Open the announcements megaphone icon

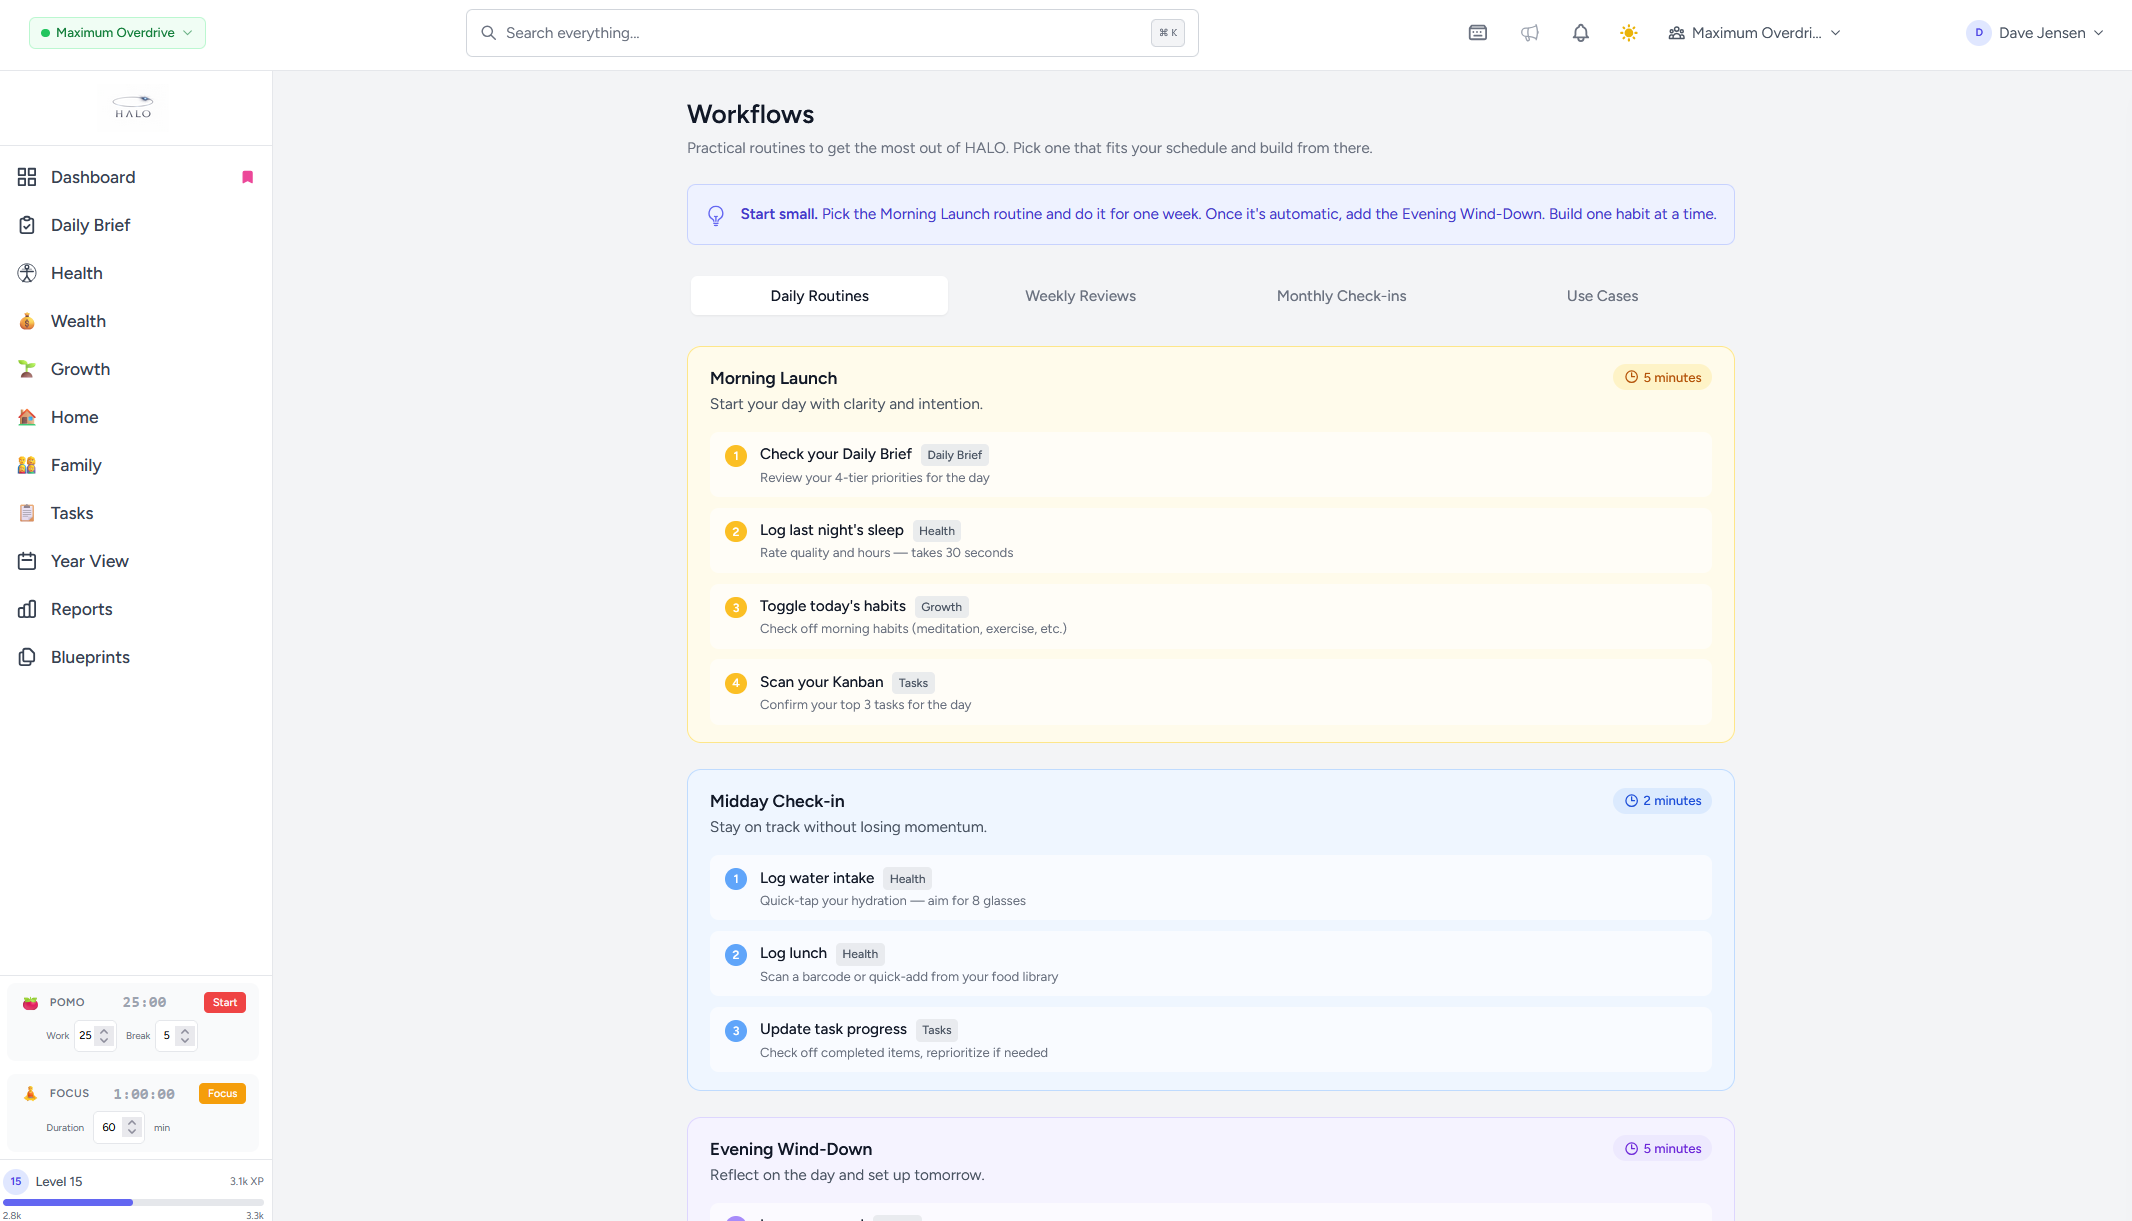[1529, 33]
